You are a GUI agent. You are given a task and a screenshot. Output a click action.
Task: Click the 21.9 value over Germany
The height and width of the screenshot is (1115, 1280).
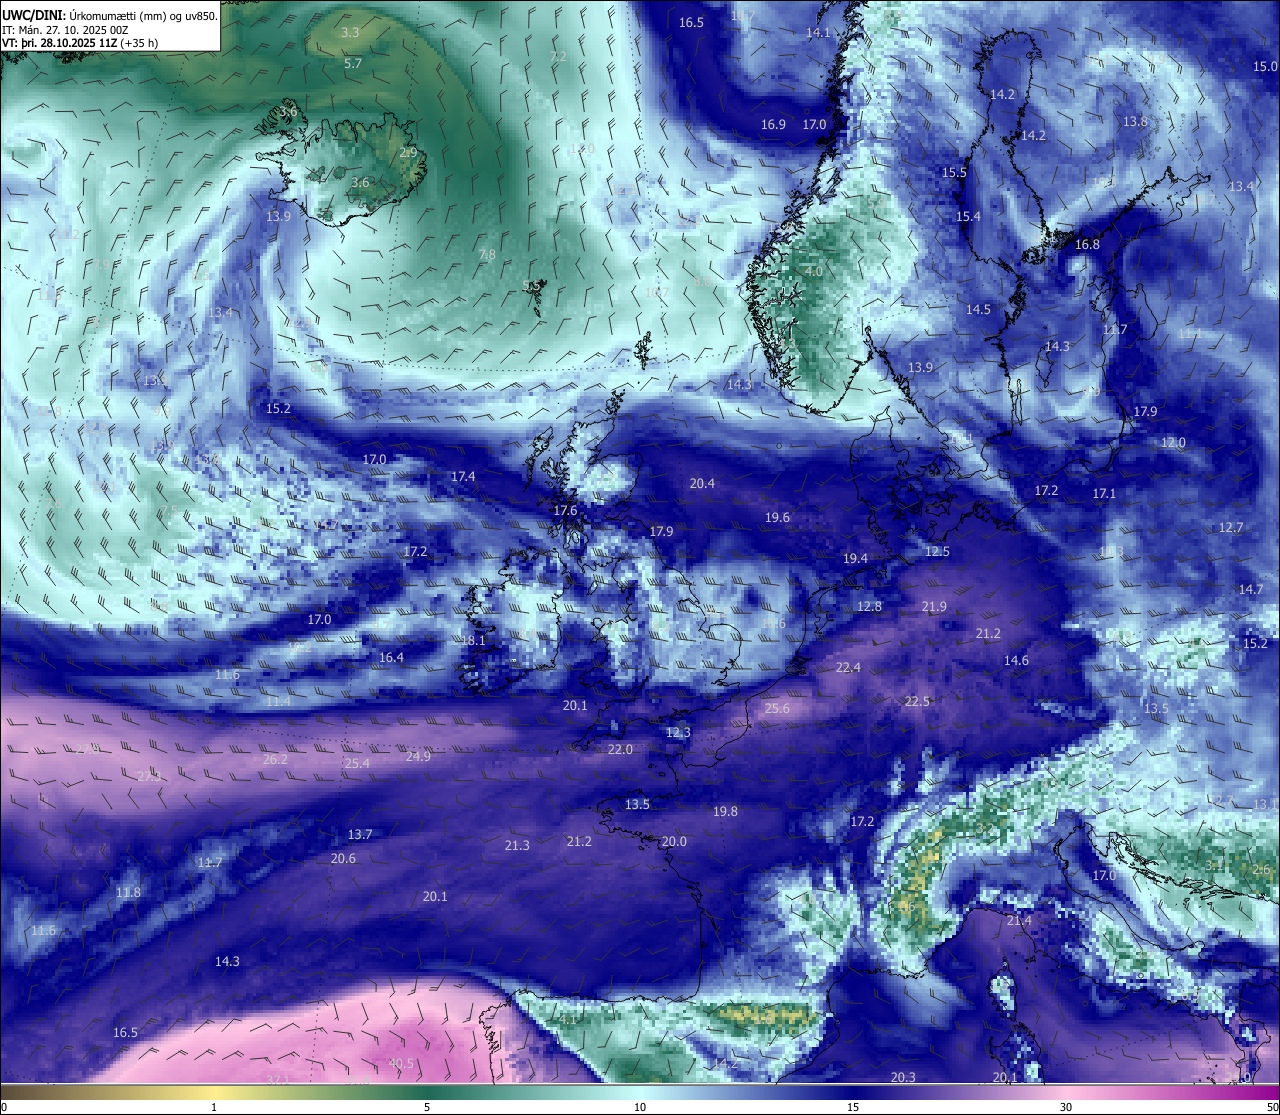(x=934, y=607)
